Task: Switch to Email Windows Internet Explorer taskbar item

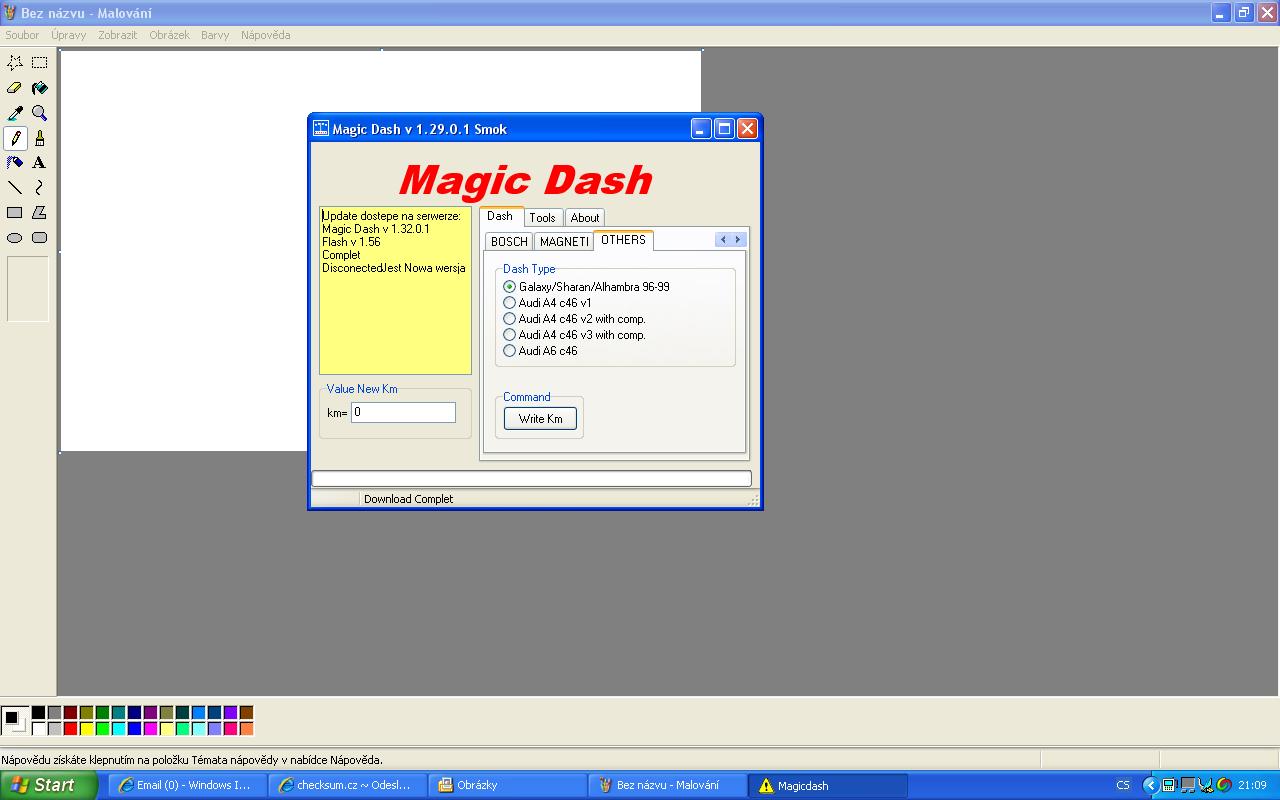Action: coord(187,785)
